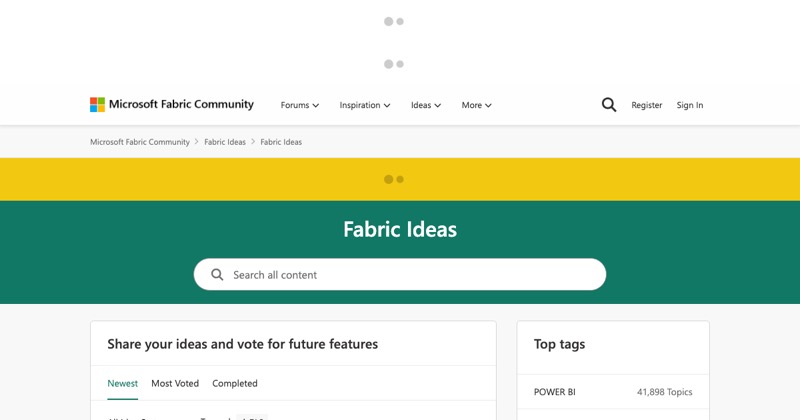Click the Microsoft logo in the header
This screenshot has width=800, height=420.
tap(97, 105)
